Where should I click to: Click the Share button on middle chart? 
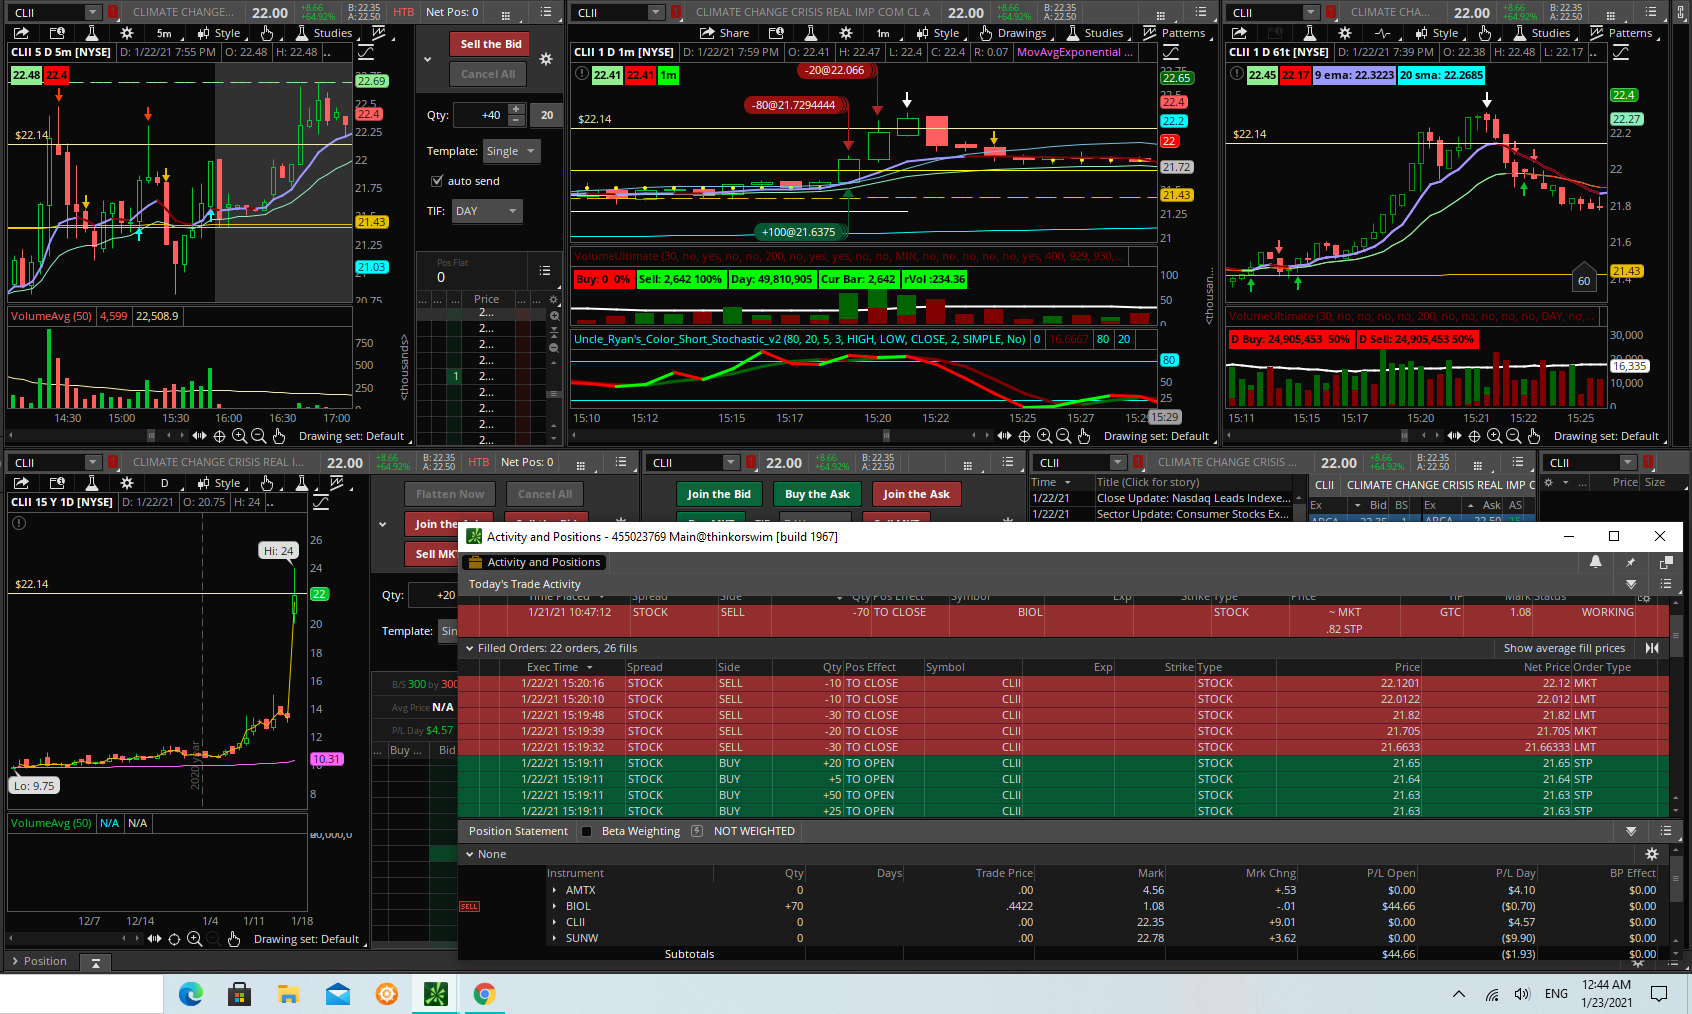point(724,33)
